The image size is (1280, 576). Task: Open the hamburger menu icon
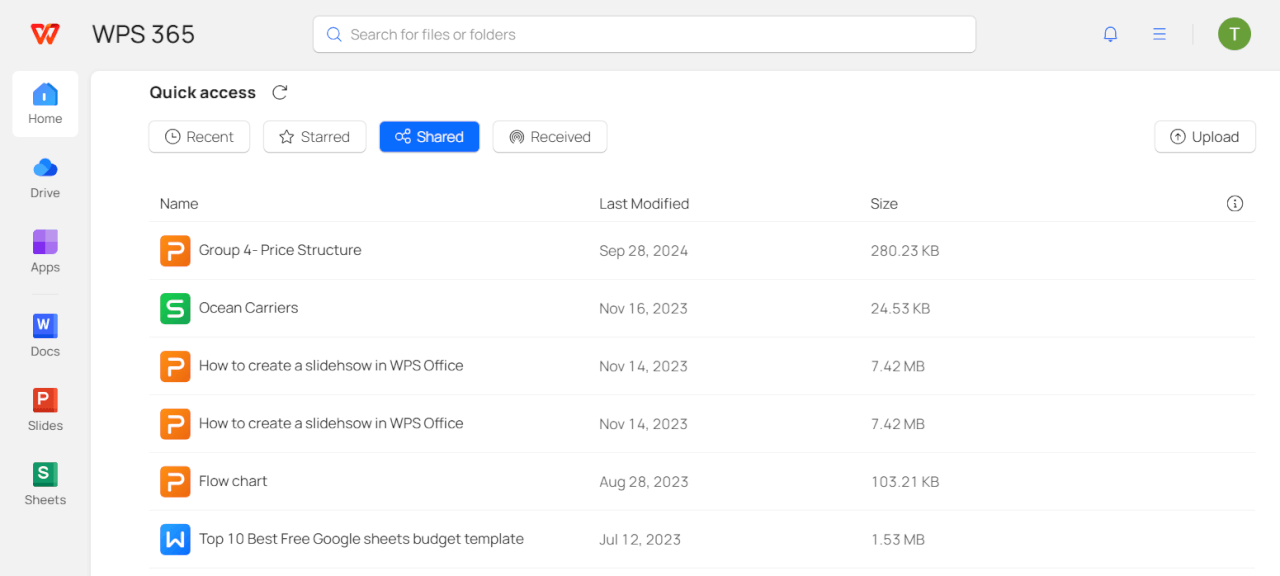click(1159, 34)
